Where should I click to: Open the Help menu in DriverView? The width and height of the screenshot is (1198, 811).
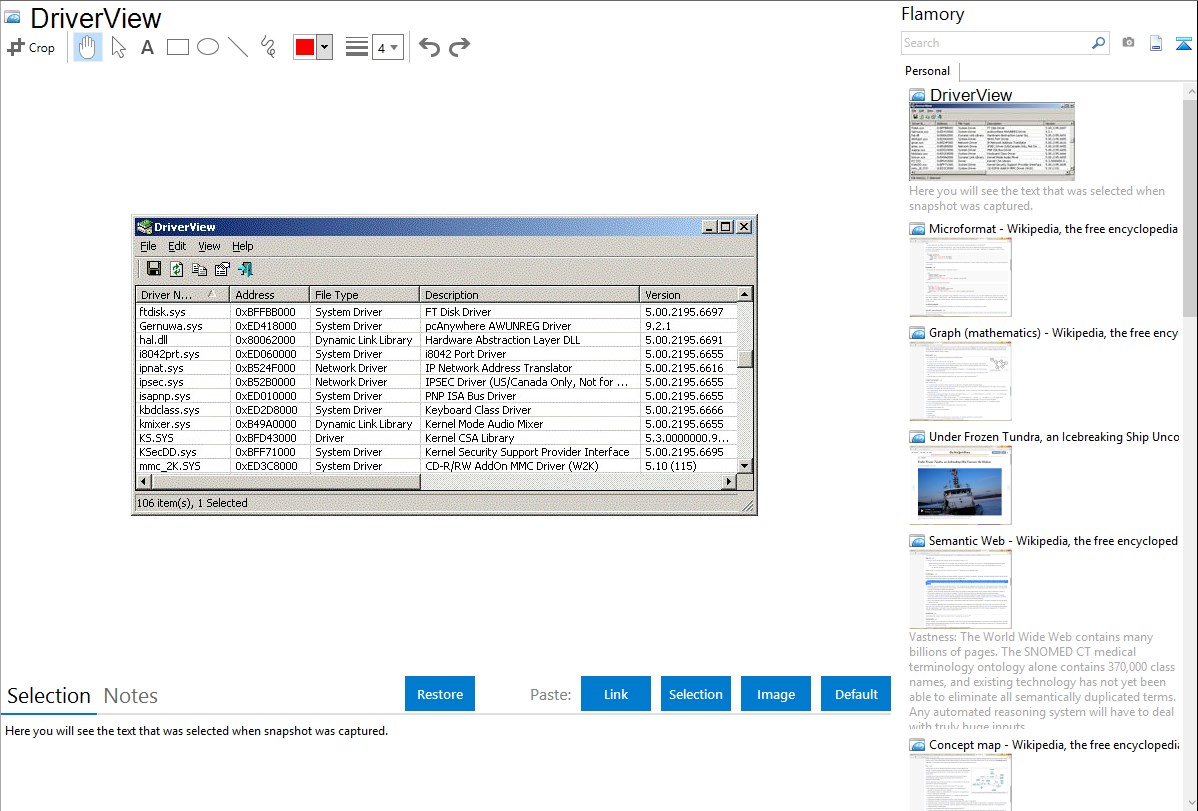coord(243,246)
